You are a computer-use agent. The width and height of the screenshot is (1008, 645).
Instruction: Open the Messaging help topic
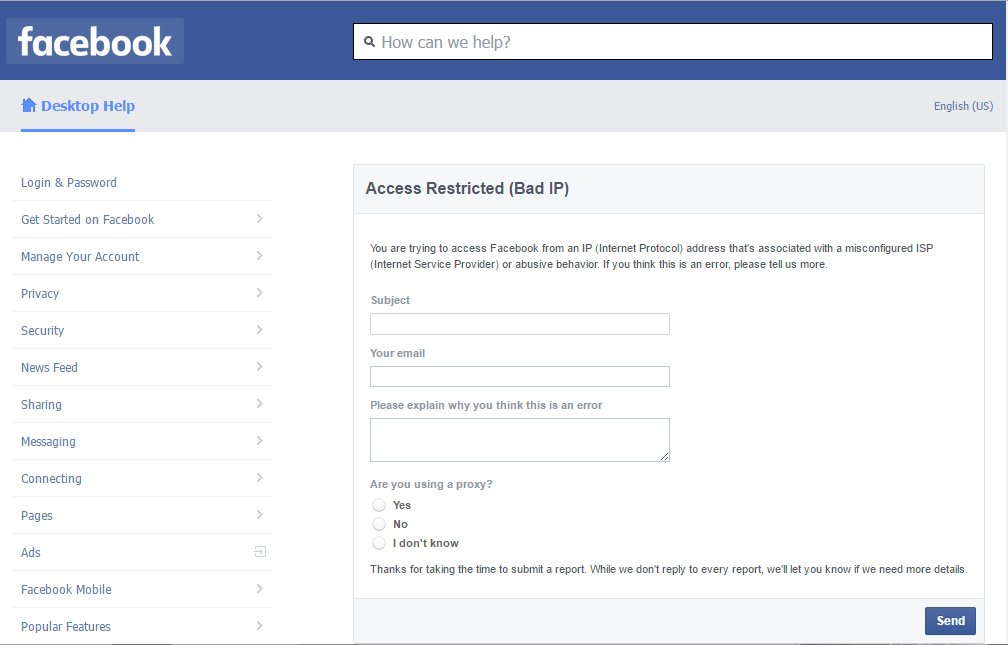[x=48, y=442]
